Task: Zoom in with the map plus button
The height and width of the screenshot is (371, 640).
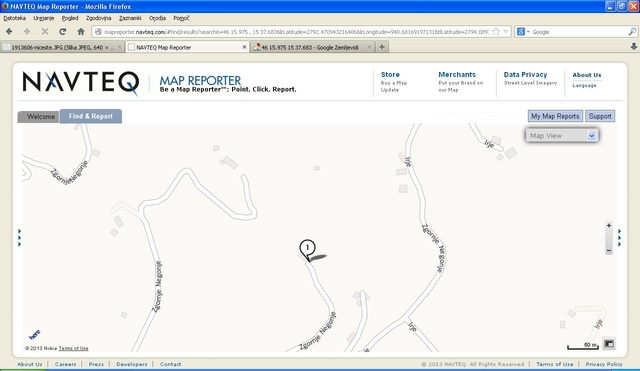Action: (609, 225)
